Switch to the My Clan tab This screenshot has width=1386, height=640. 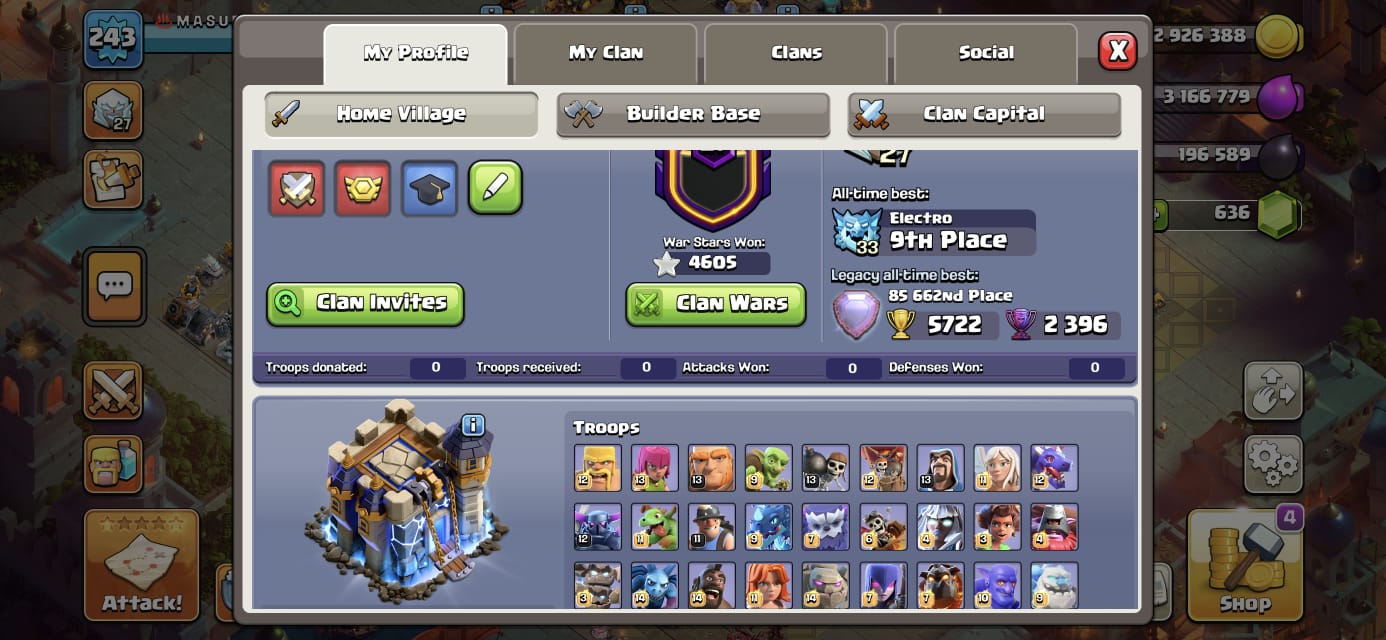606,53
